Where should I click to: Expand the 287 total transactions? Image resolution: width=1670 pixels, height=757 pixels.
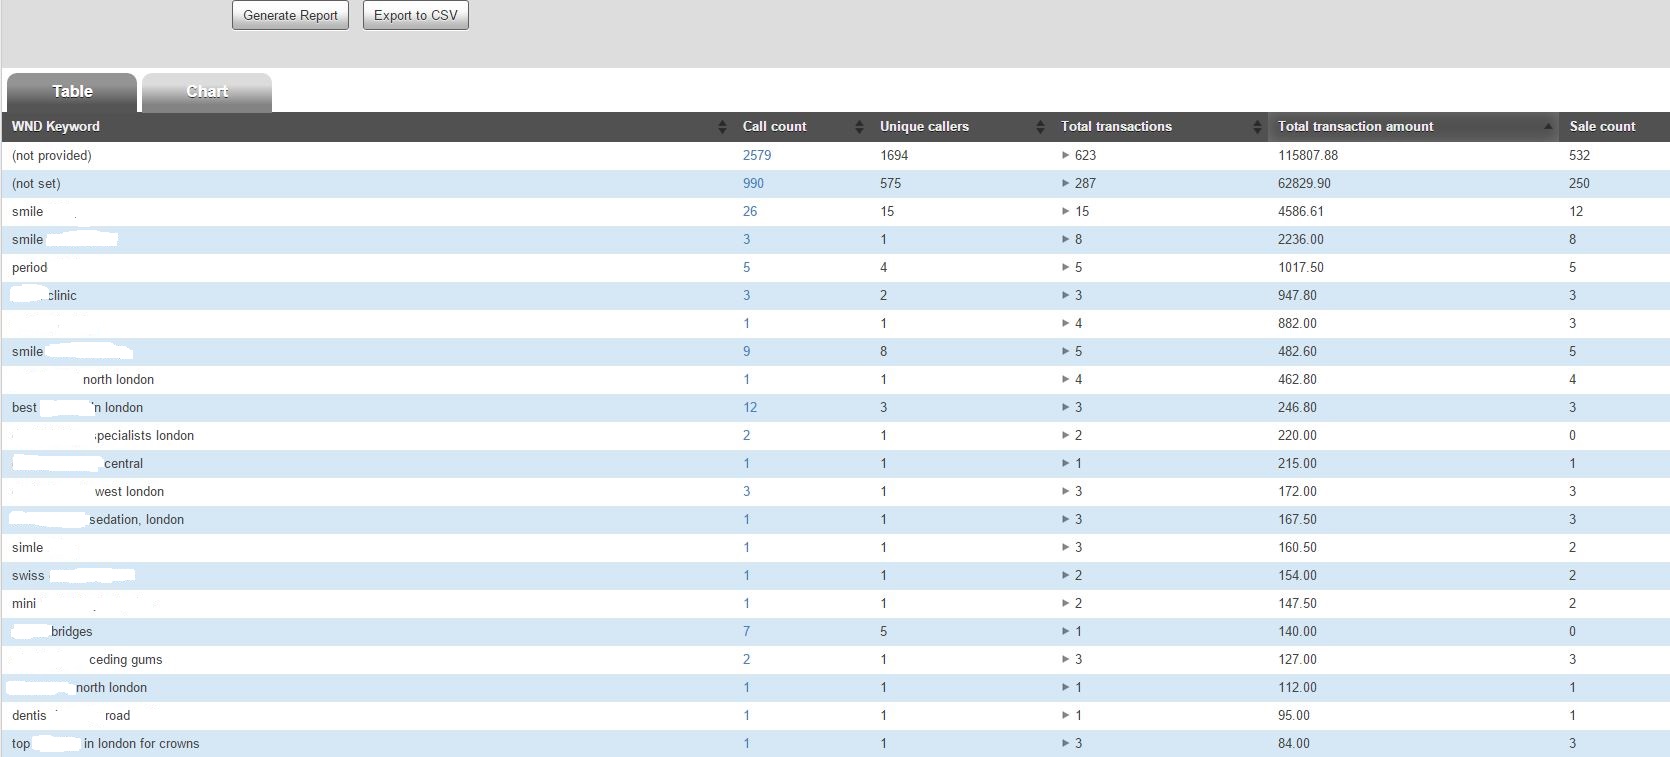1066,183
